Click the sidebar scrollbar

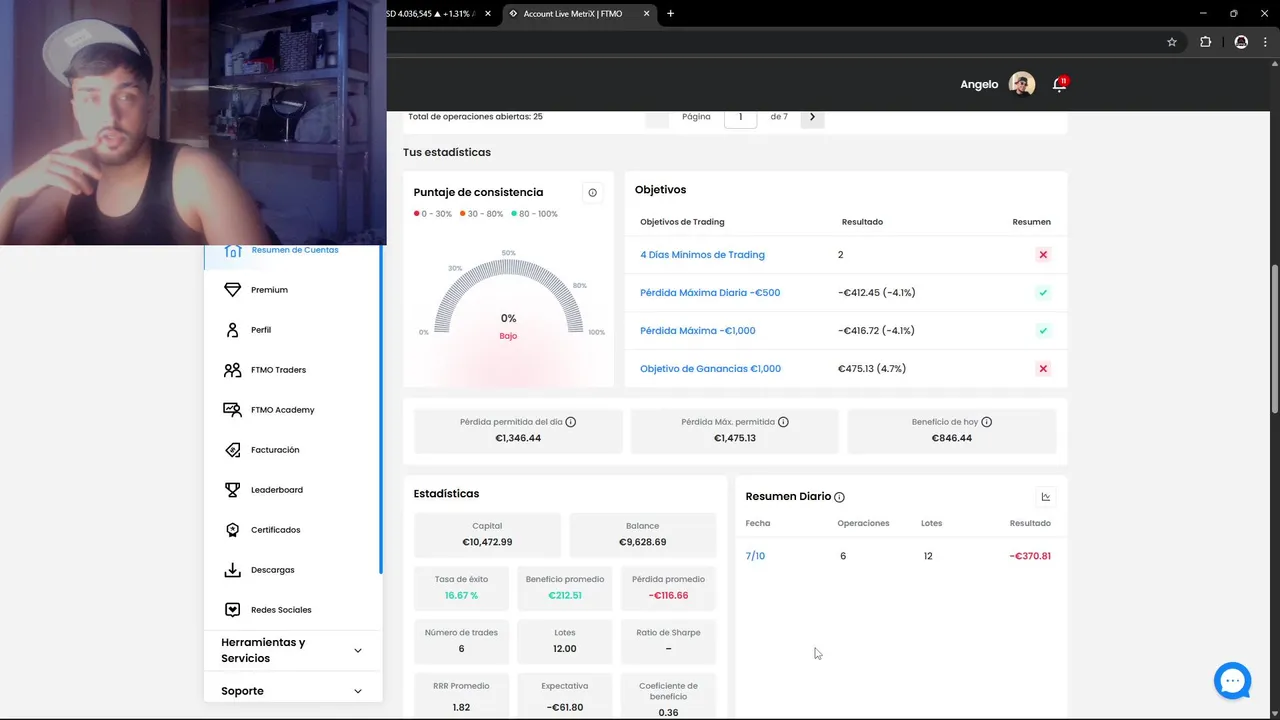click(x=380, y=410)
